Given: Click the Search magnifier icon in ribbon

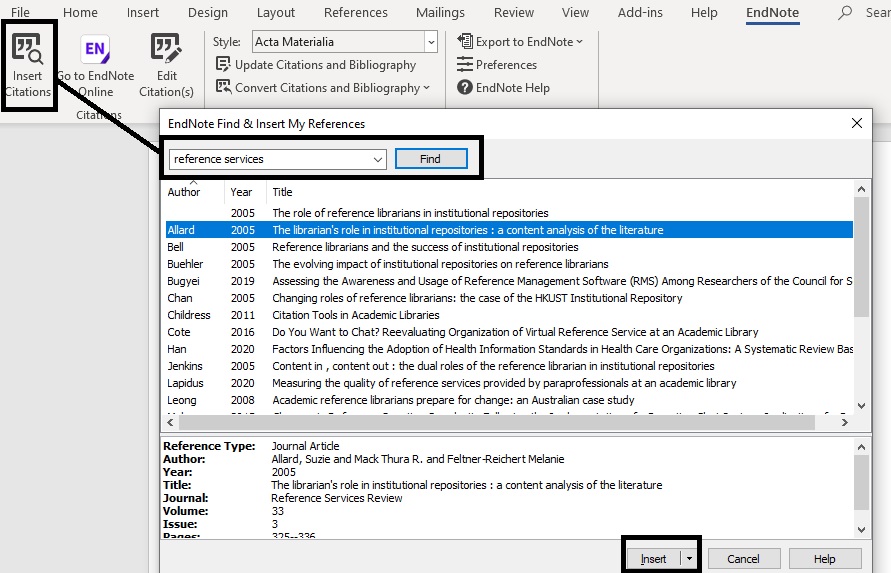Looking at the screenshot, I should tap(845, 13).
